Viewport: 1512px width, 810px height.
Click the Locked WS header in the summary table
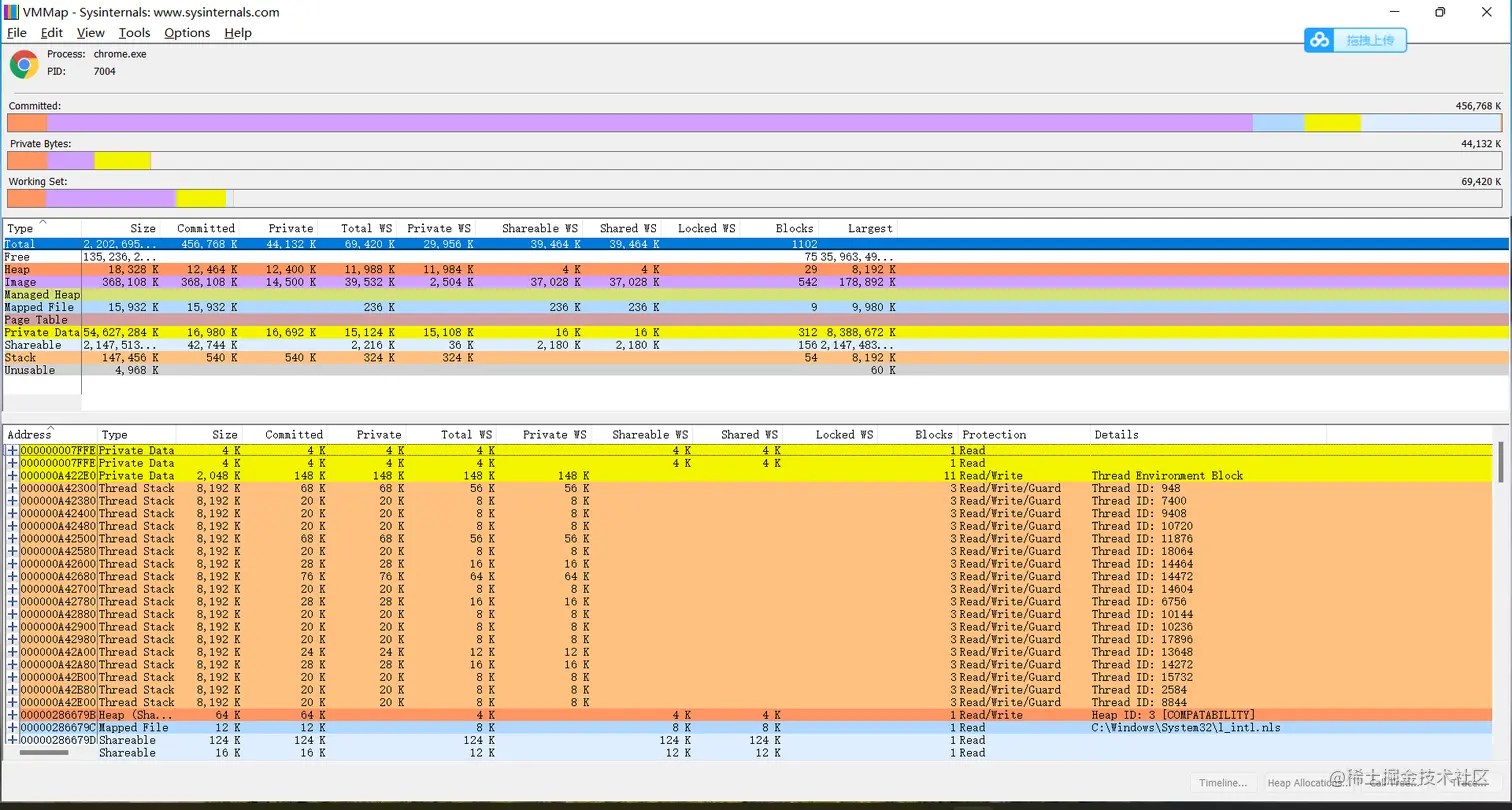tap(701, 229)
